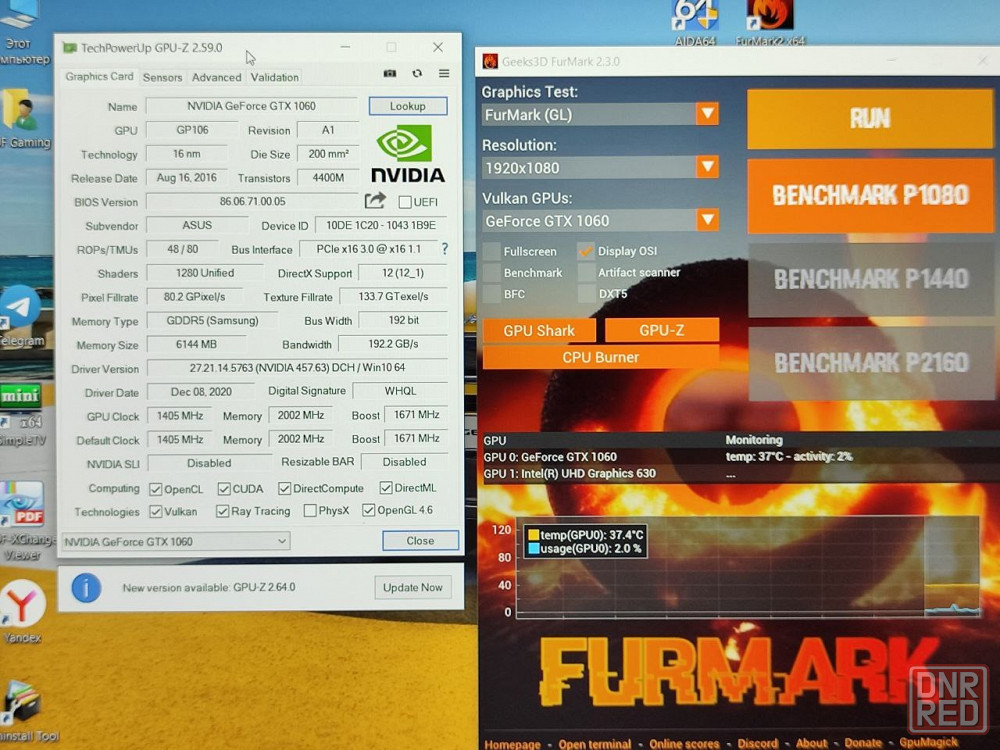The image size is (1000, 750).
Task: Open the green mini desktop icon
Action: (x=20, y=396)
